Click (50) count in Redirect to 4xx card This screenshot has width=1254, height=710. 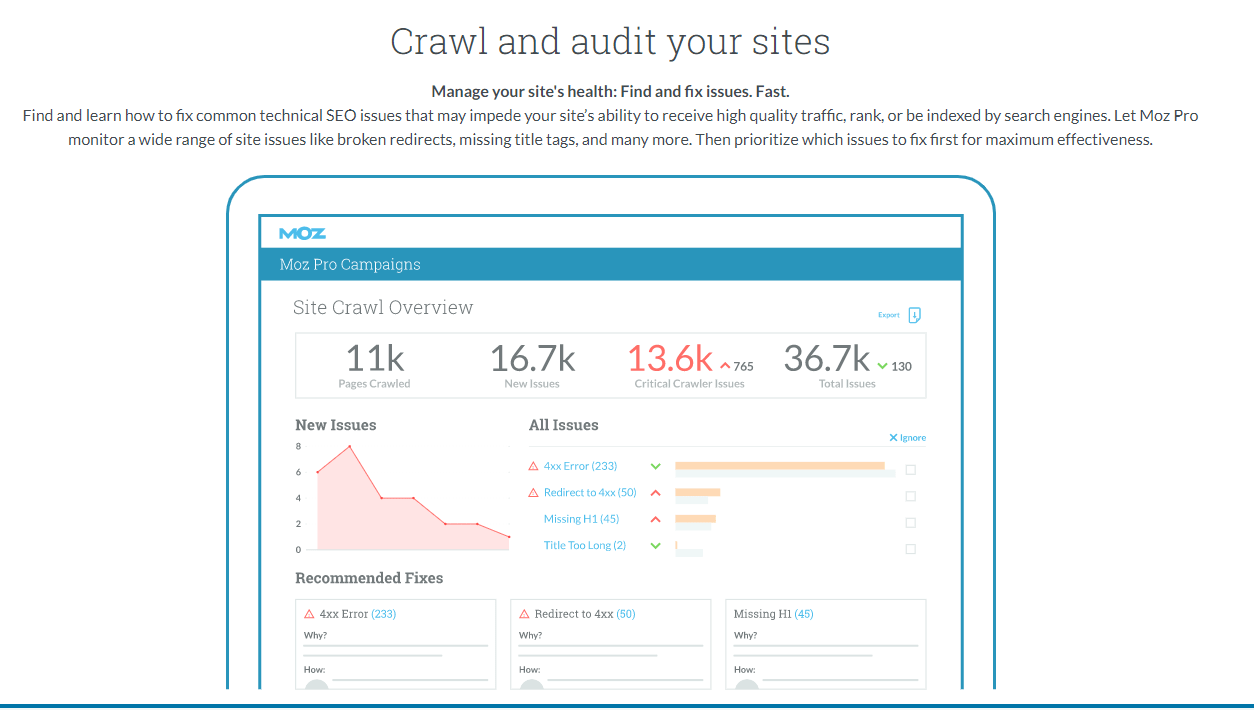click(x=626, y=614)
